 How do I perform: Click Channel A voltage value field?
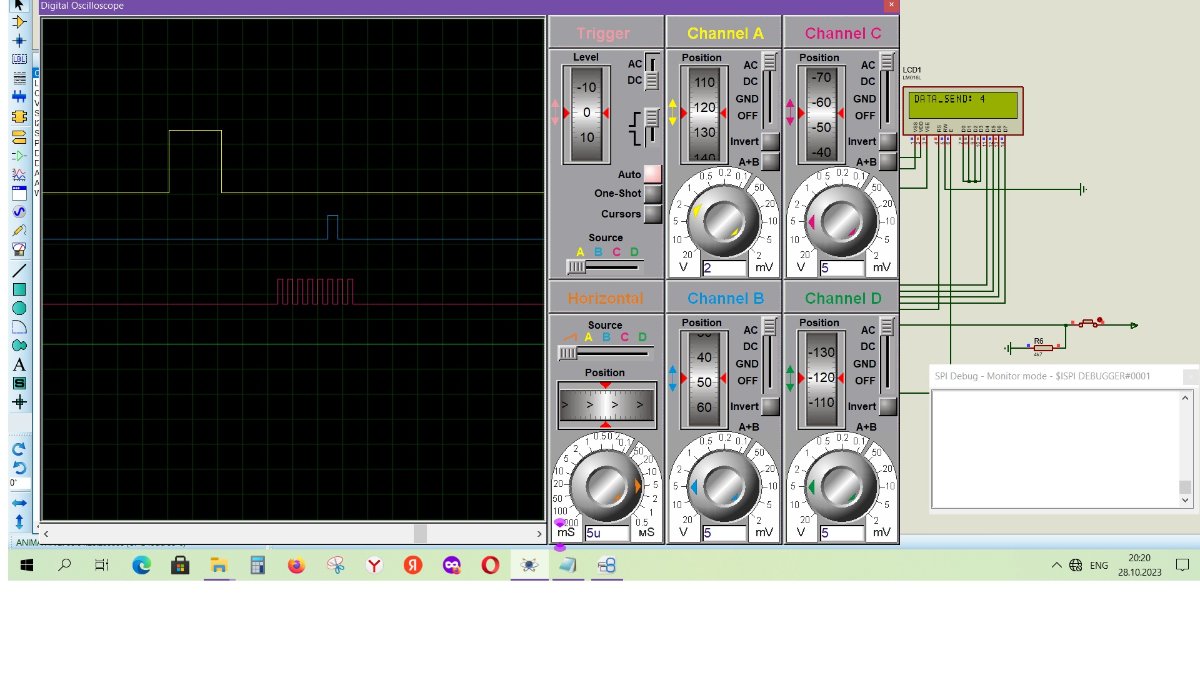(x=724, y=268)
